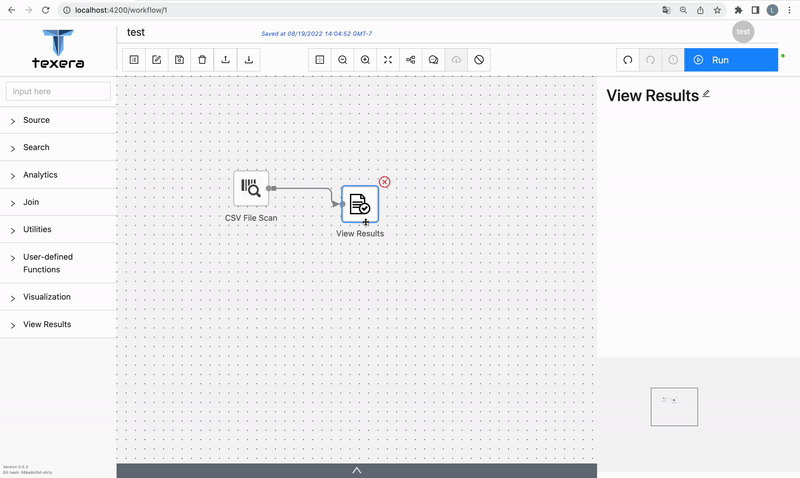Open the browser extensions puzzle icon

pyautogui.click(x=738, y=10)
